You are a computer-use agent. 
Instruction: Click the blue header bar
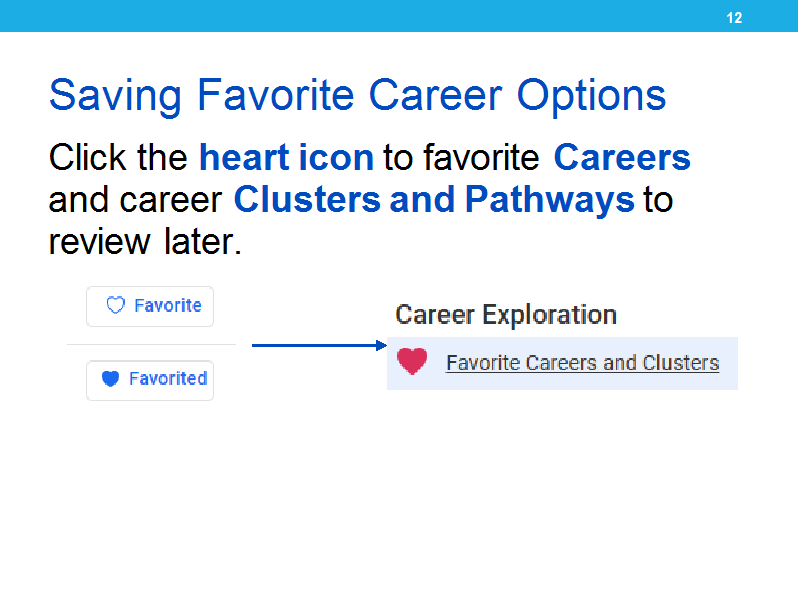pyautogui.click(x=399, y=16)
